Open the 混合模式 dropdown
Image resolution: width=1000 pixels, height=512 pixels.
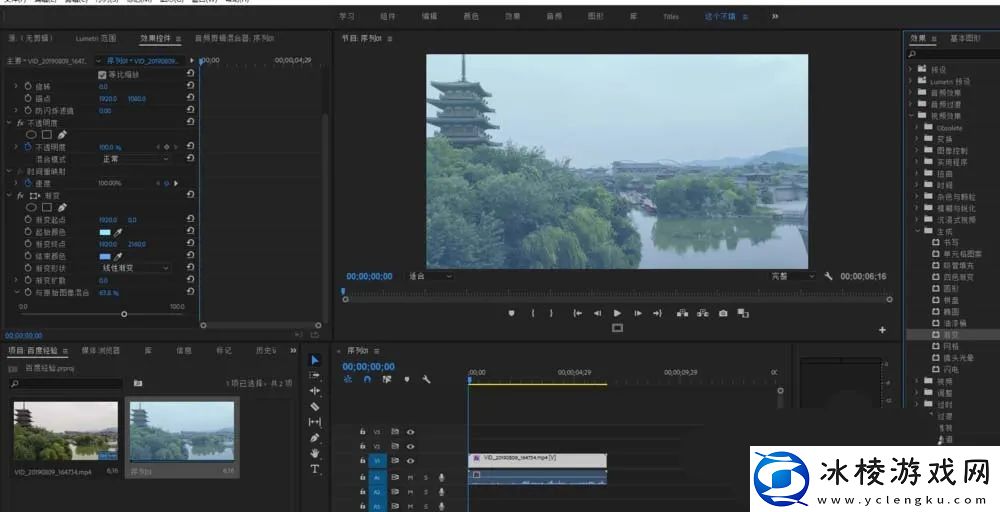point(134,159)
